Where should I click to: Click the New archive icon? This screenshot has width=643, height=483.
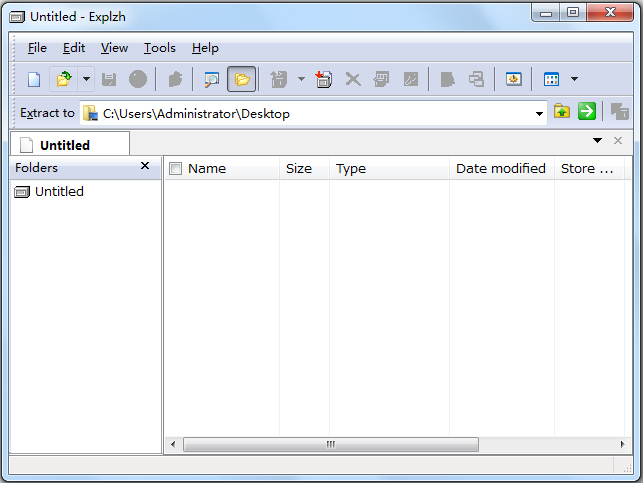point(34,79)
